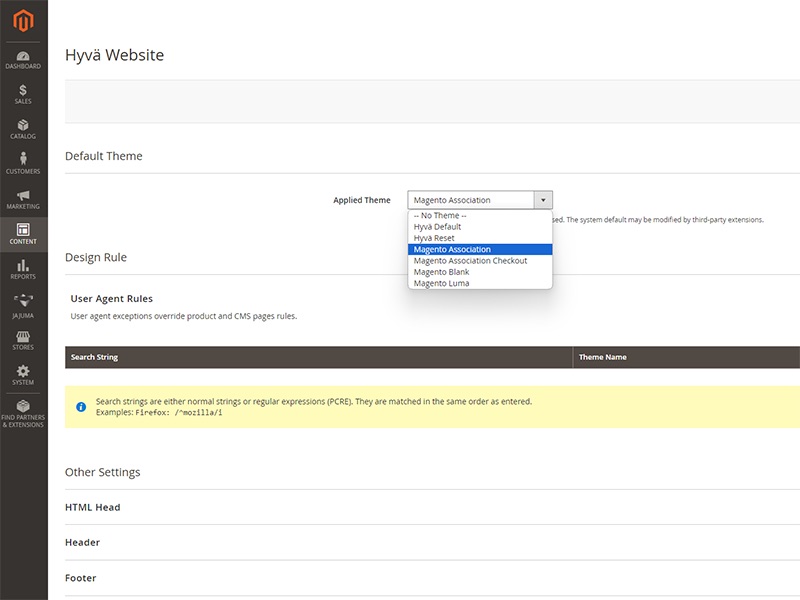Pick Magento Association Checkout theme option
This screenshot has width=800, height=600.
coord(470,261)
